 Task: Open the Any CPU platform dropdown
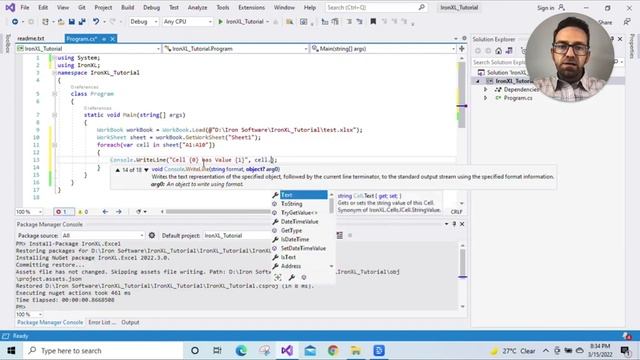tap(187, 22)
